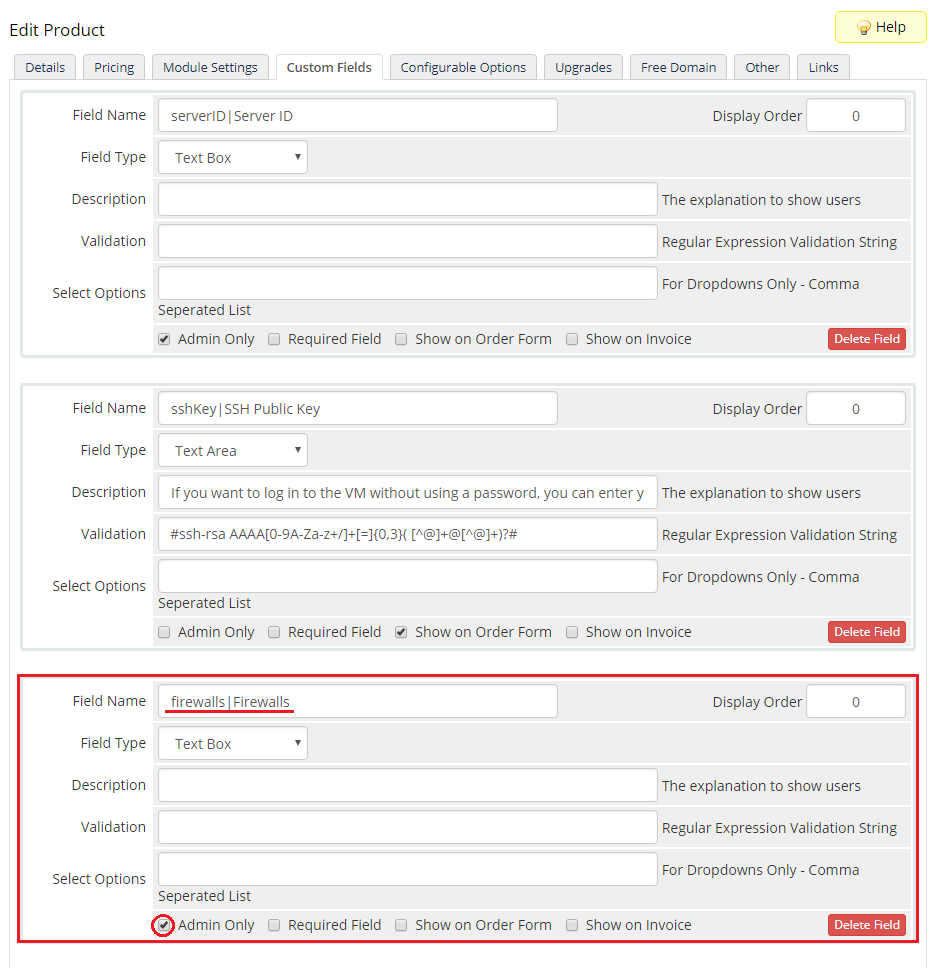Open the Help button with lightbulb
Viewport: 938px width, 968px height.
(880, 27)
